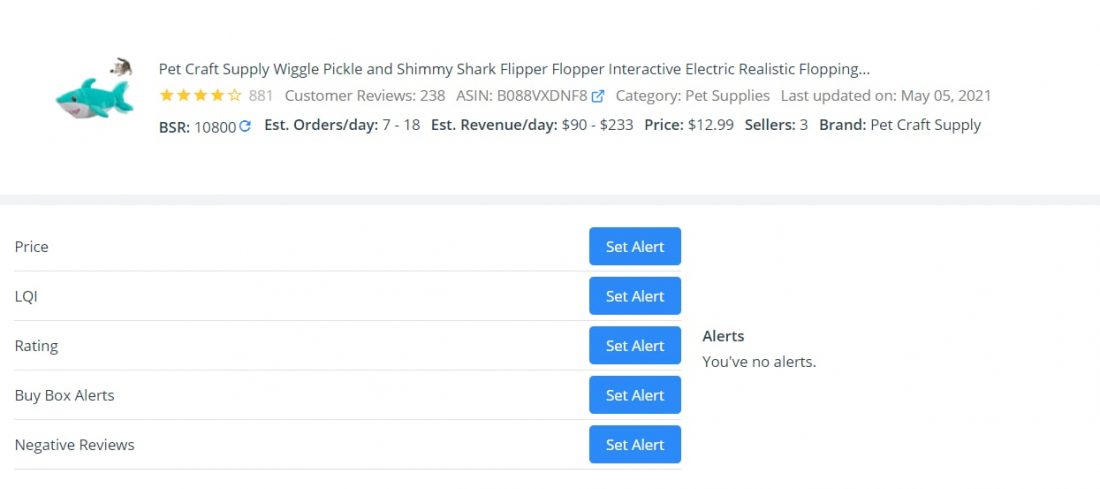Set Alert for LQI

click(x=635, y=296)
